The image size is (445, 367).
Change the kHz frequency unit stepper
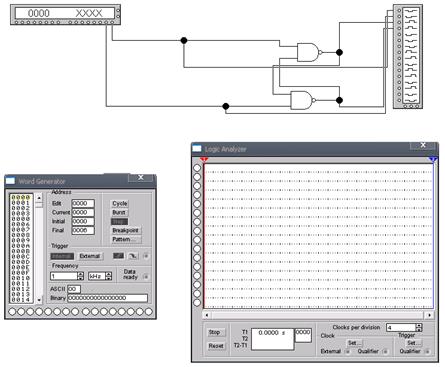(x=109, y=276)
